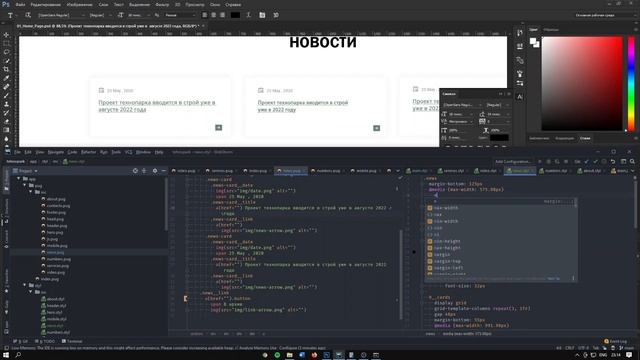Open Project panel settings gear
This screenshot has height=360, width=640.
pos(155,171)
